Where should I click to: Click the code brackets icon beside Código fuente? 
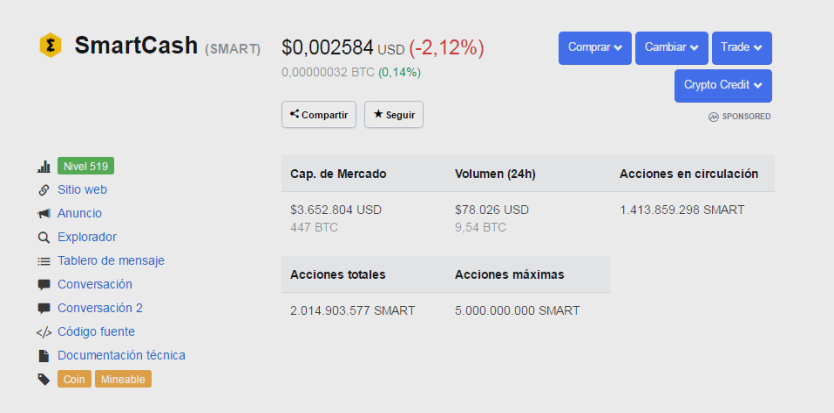(x=44, y=333)
